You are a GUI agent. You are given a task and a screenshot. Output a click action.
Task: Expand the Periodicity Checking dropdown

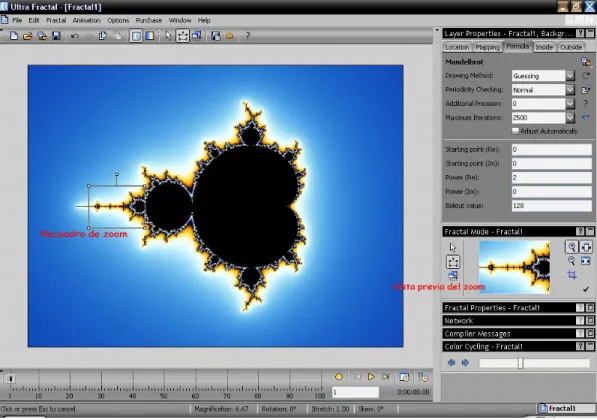(x=570, y=90)
